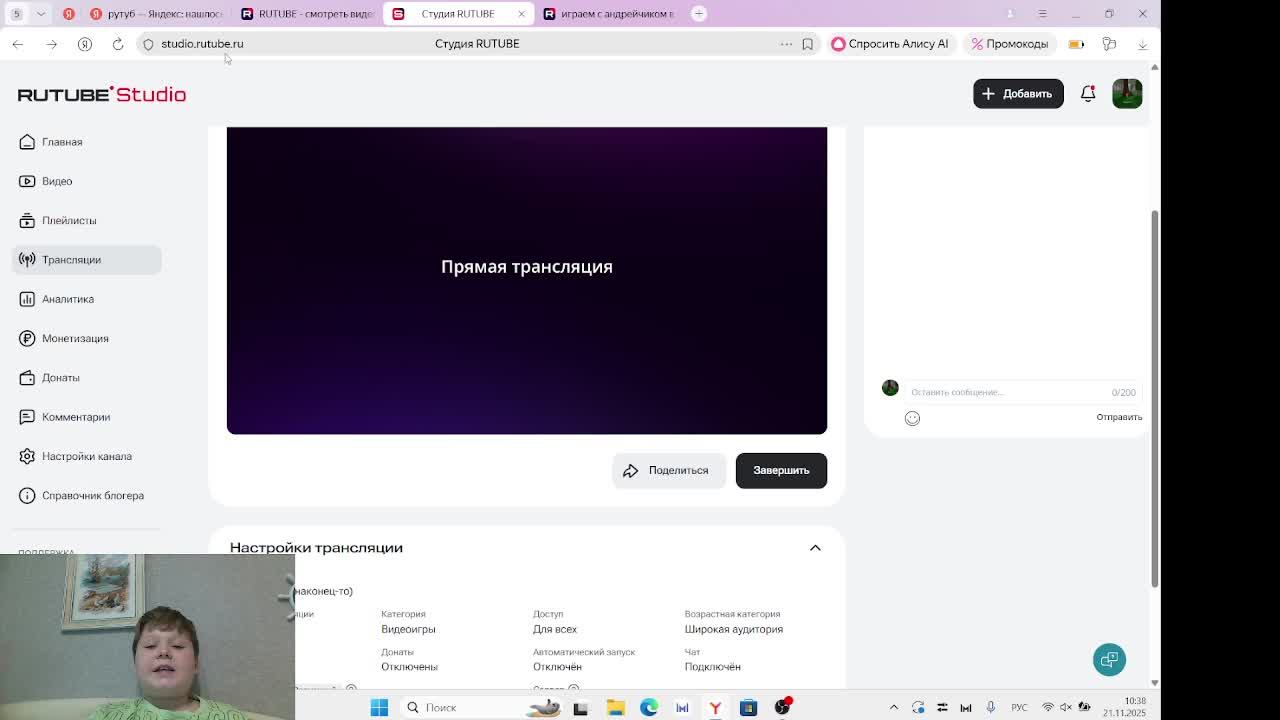This screenshot has height=720, width=1280.
Task: Click the Добавить button
Action: (1018, 93)
